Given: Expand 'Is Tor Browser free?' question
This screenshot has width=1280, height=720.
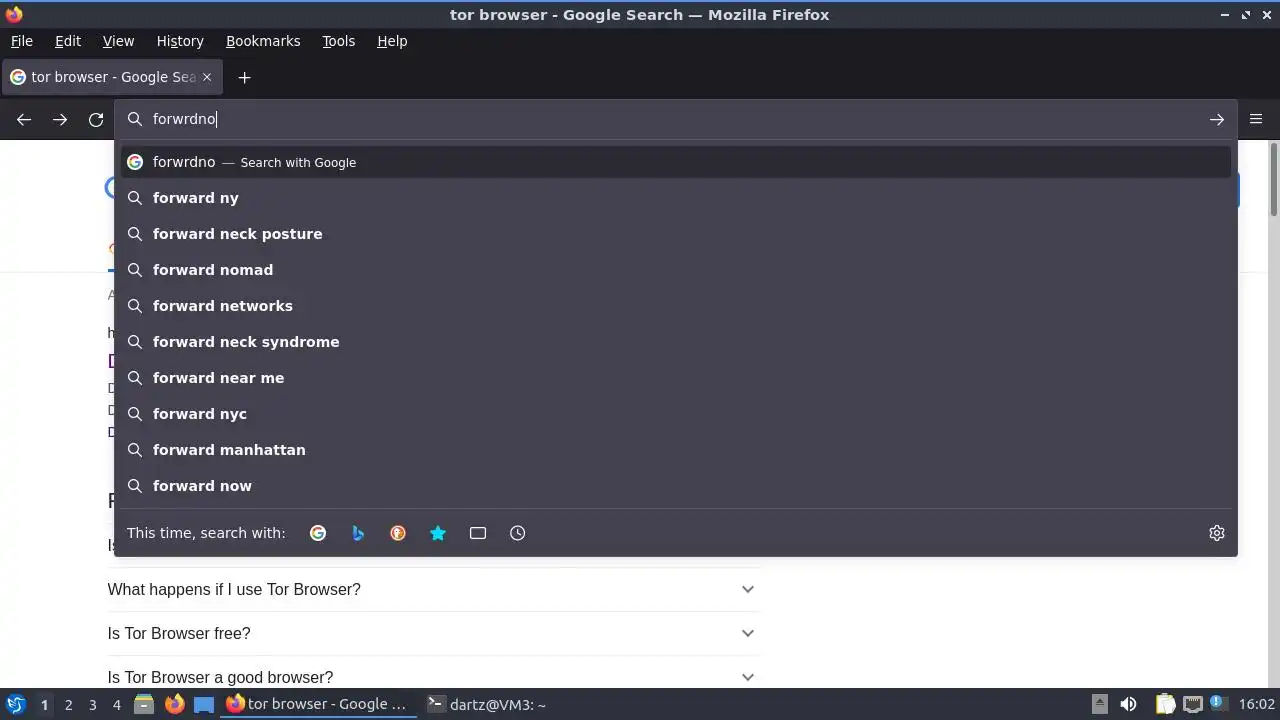Looking at the screenshot, I should (433, 634).
